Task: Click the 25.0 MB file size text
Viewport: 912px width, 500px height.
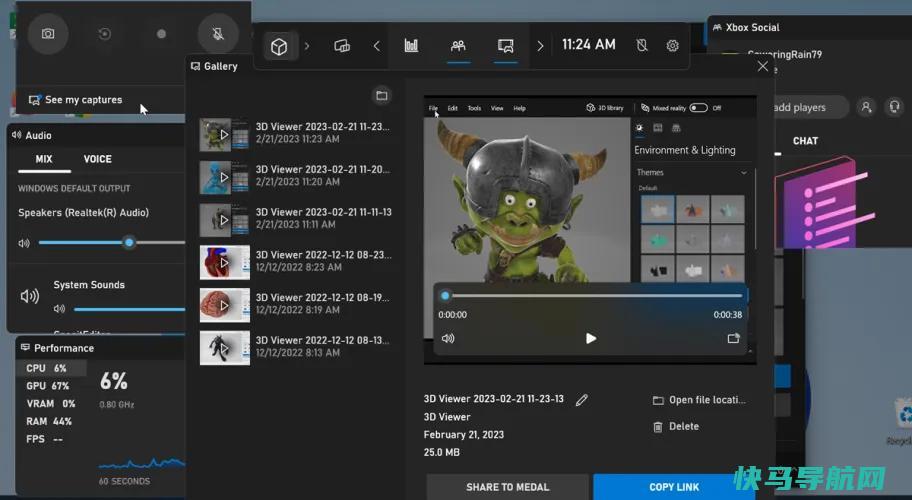Action: pos(441,452)
